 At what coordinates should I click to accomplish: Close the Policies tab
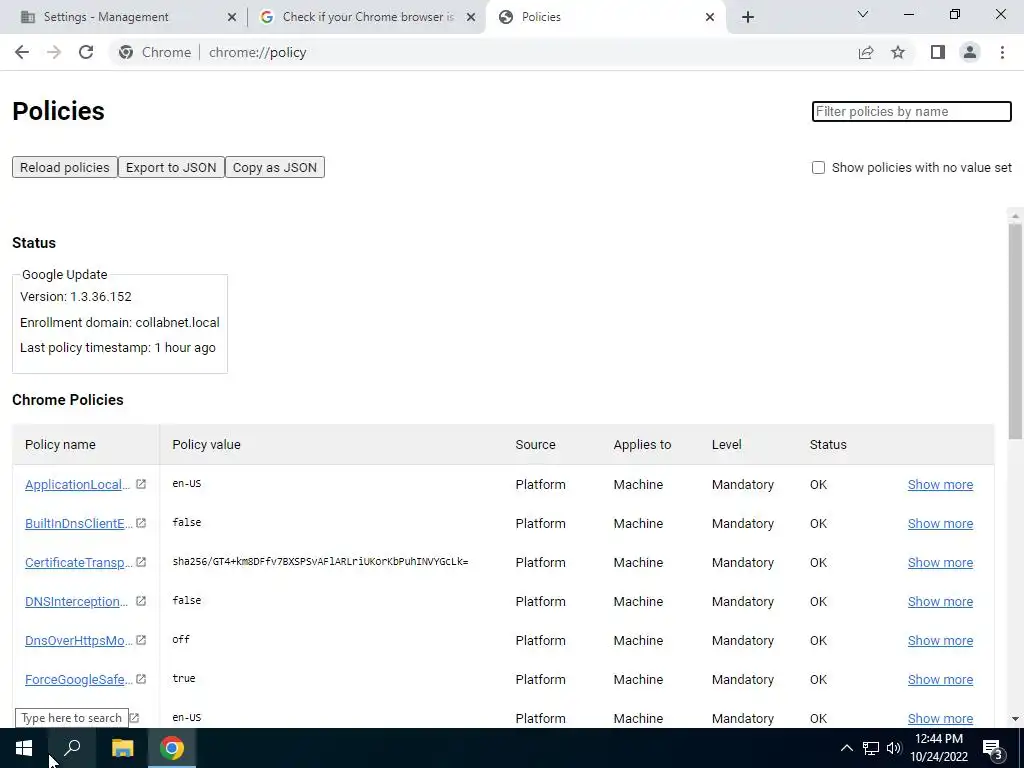click(x=710, y=17)
